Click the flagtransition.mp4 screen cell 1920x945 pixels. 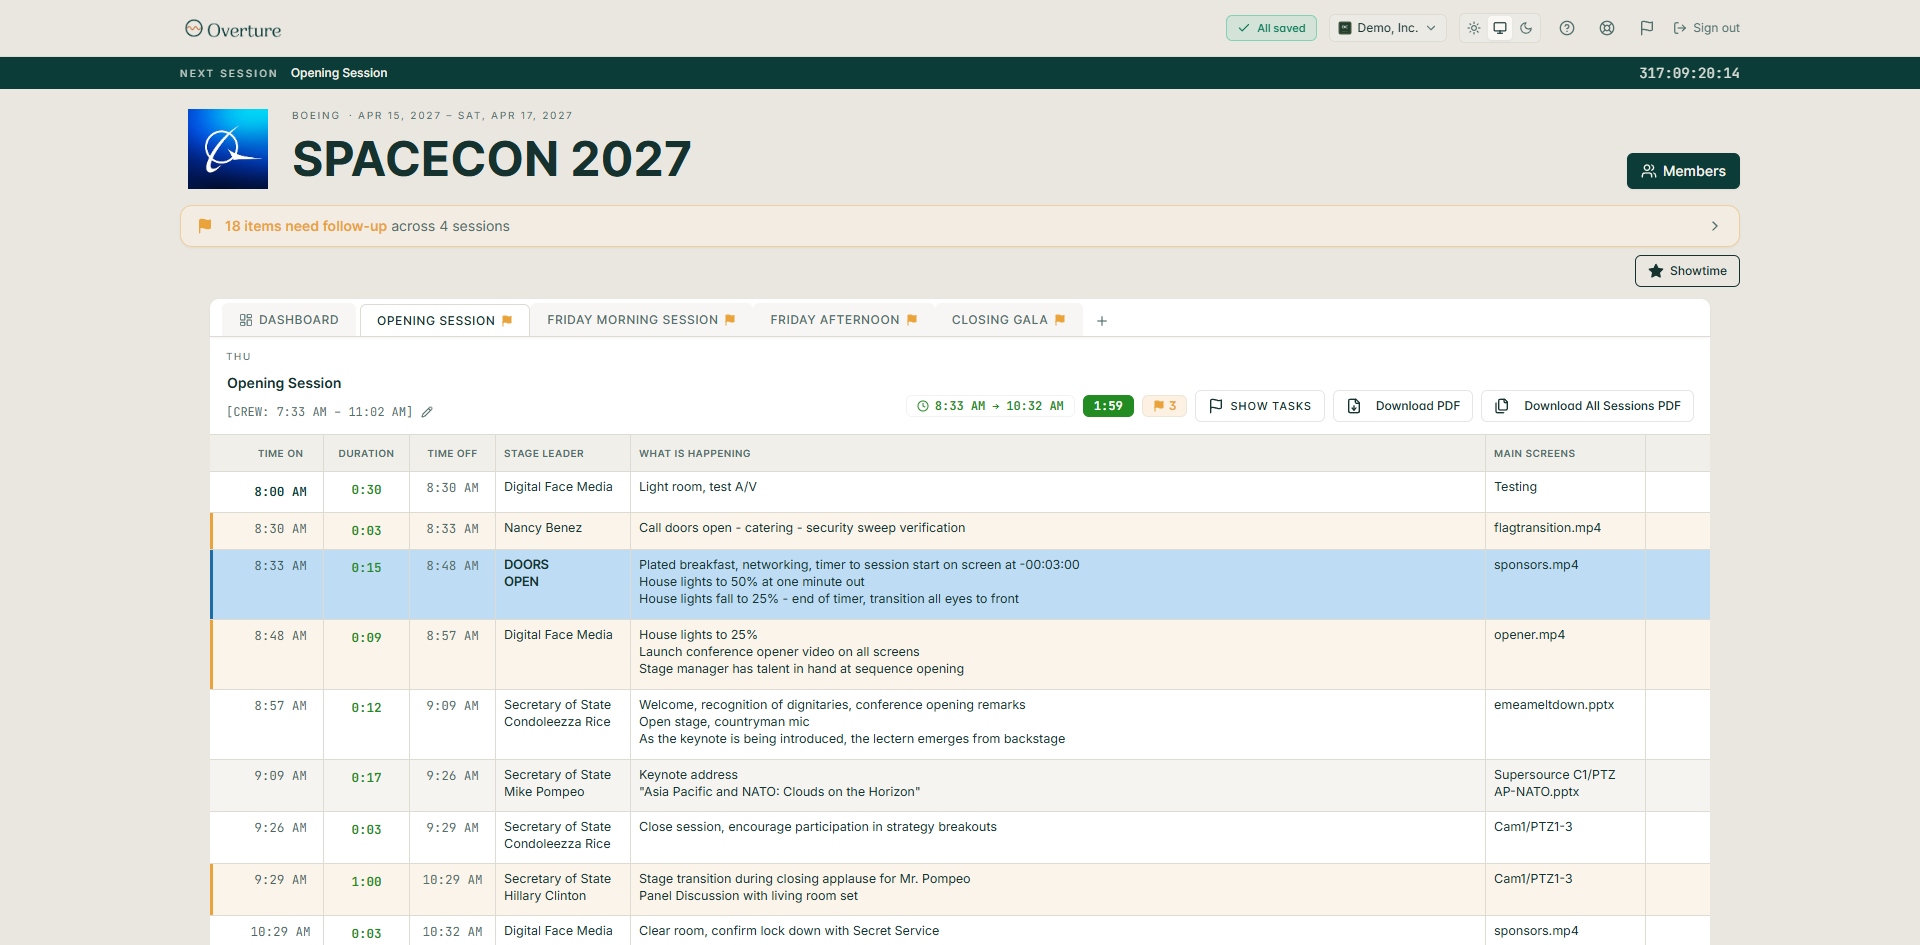1565,531
